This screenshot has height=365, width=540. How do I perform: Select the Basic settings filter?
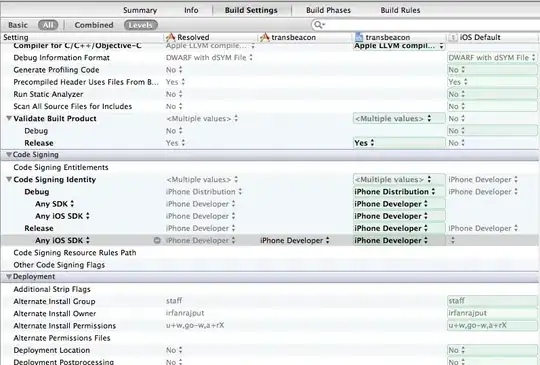[x=18, y=25]
